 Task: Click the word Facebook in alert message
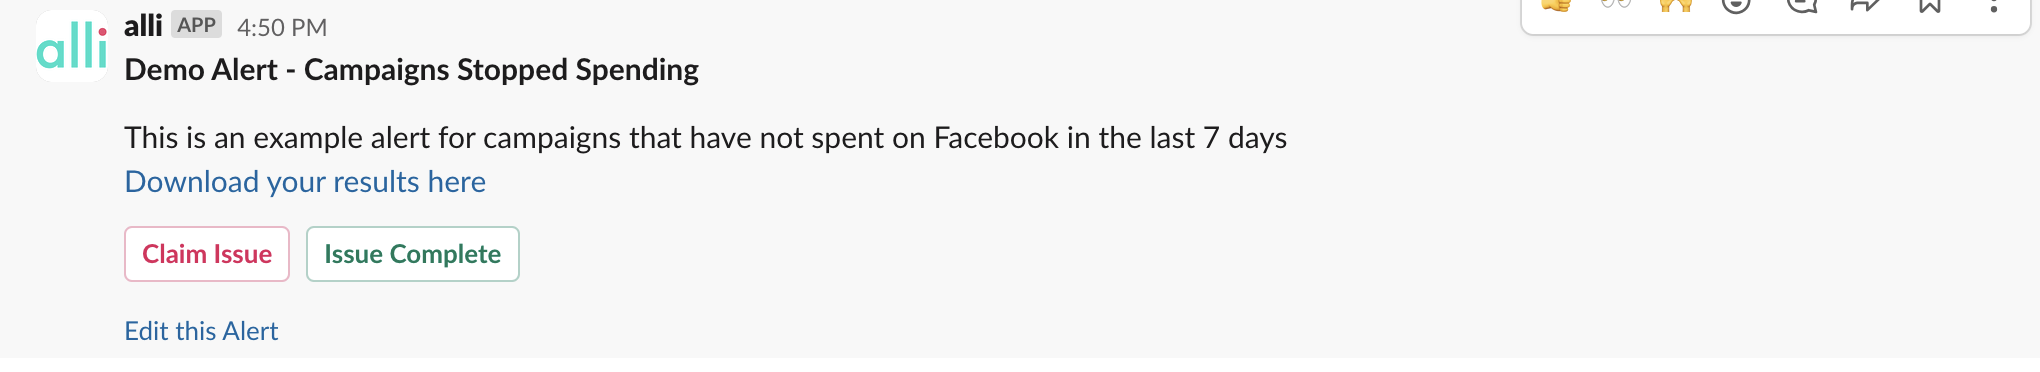coord(996,138)
